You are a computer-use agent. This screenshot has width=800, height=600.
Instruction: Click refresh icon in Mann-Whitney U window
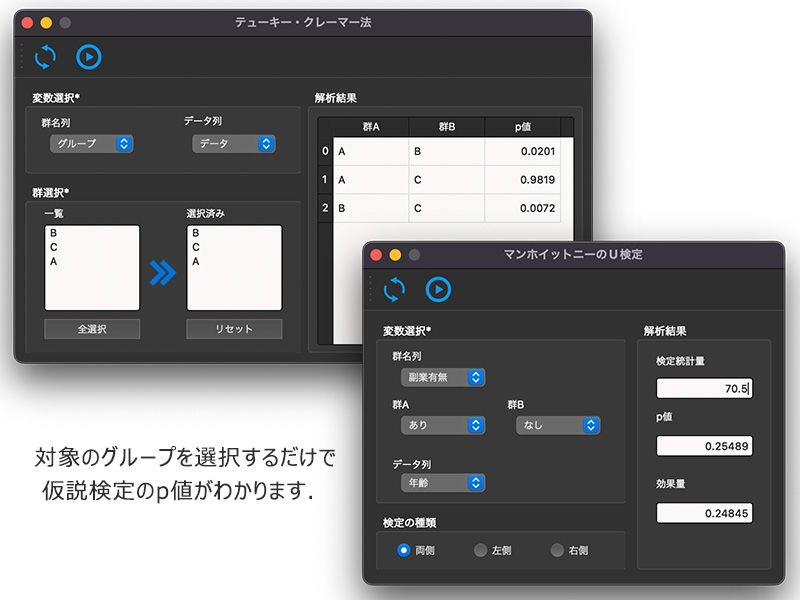coord(395,289)
